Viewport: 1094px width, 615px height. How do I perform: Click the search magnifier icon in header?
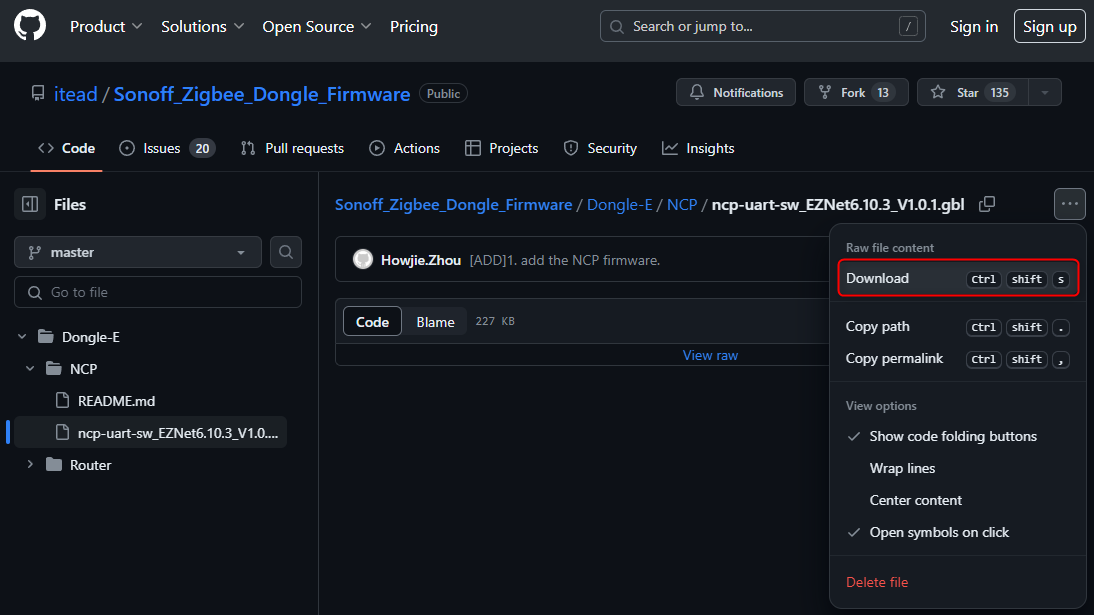pyautogui.click(x=617, y=27)
